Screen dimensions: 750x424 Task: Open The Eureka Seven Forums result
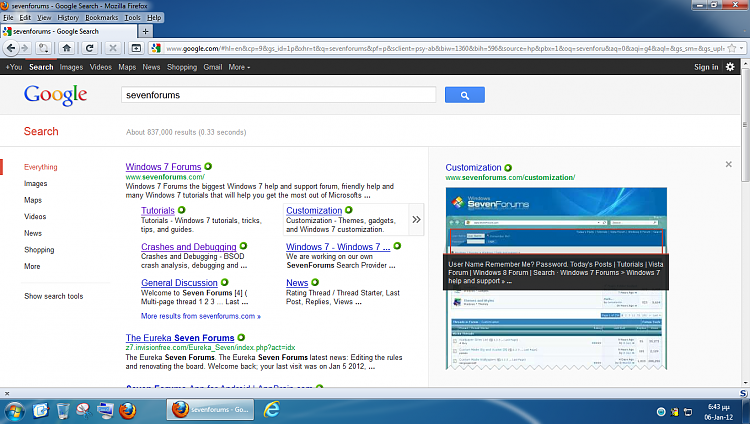point(180,338)
